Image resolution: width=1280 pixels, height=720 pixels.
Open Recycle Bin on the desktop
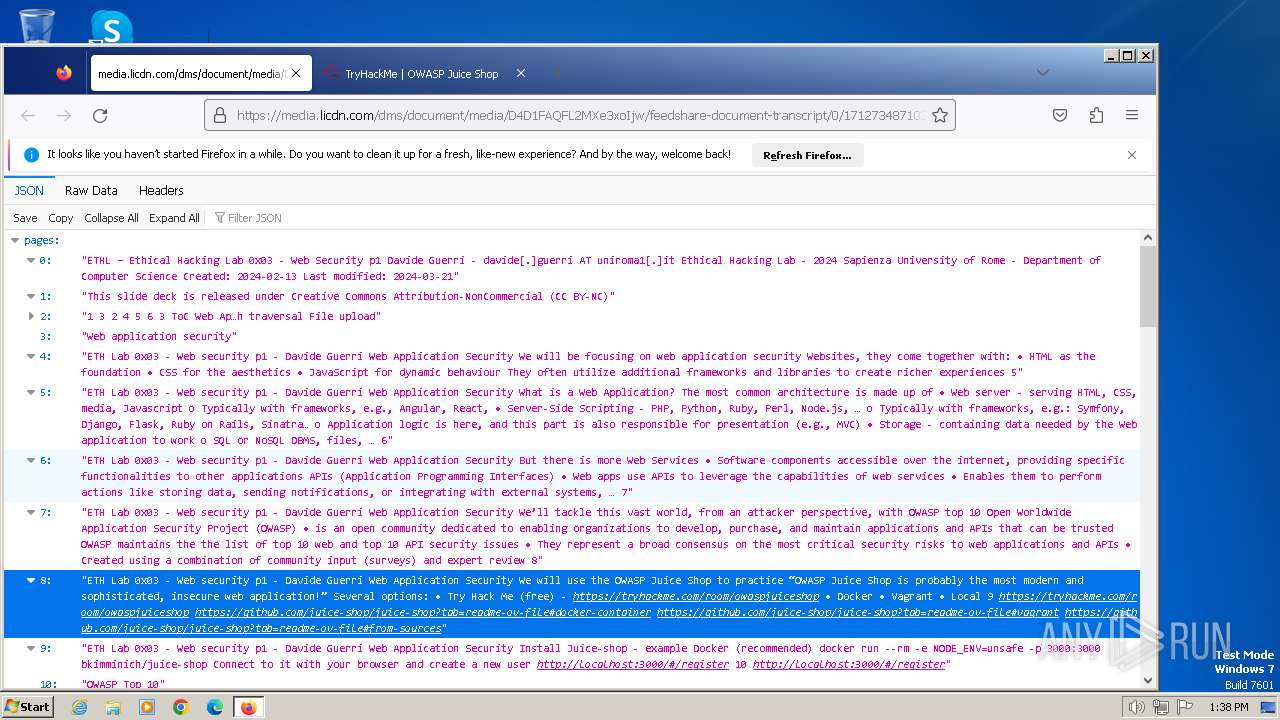[36, 25]
